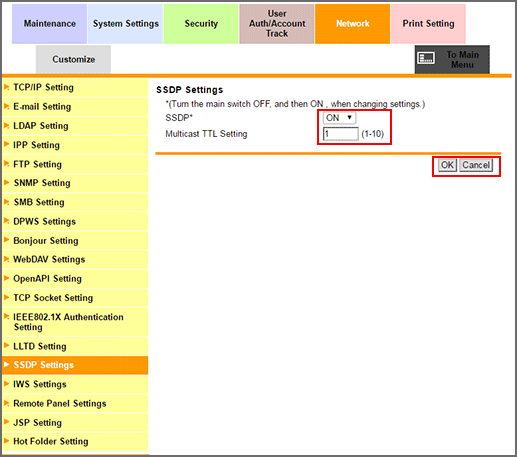Switch to the System Settings tab
Screen dimensions: 517x457
click(125, 24)
